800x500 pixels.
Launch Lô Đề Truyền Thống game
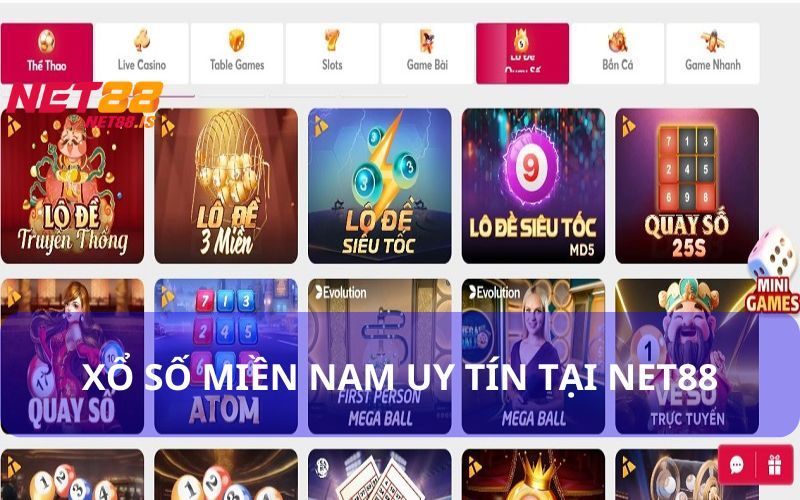tap(72, 186)
